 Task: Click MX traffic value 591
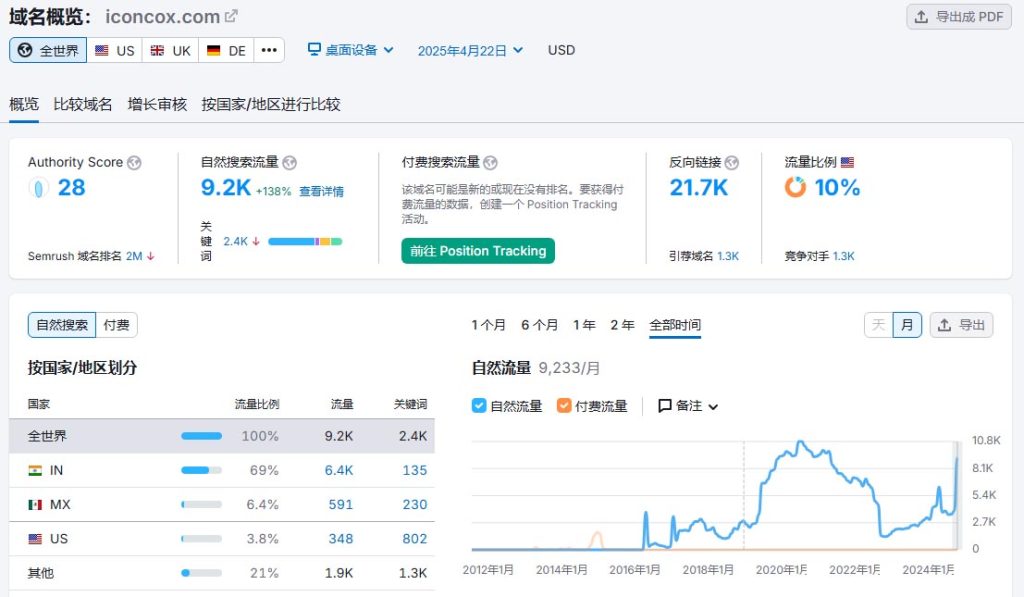pos(340,504)
